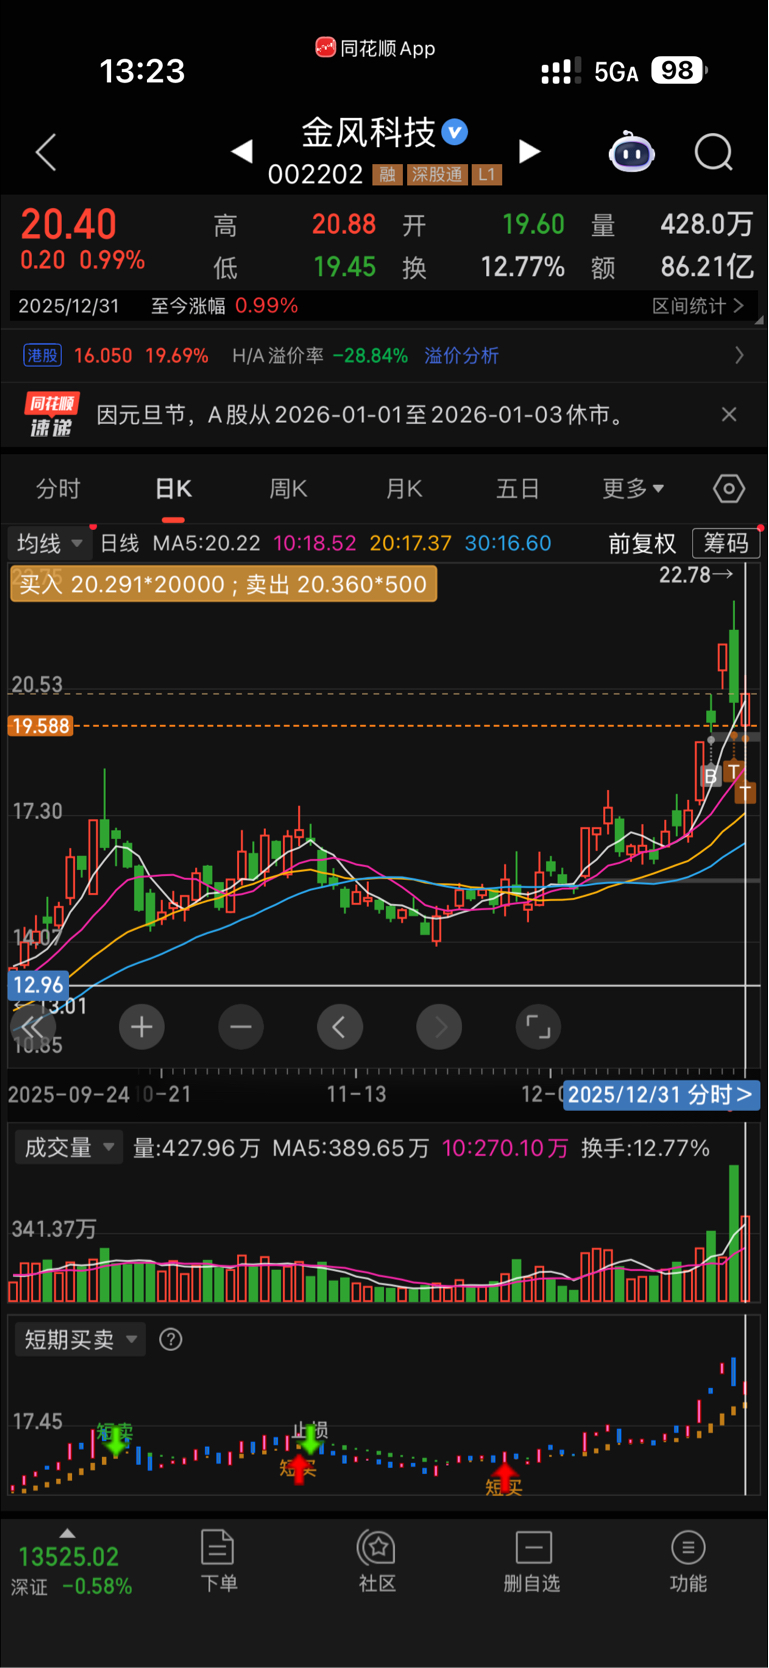Screen dimensions: 769x1668
Task: Tap the 10:18.52 moving average value
Action: tap(314, 543)
